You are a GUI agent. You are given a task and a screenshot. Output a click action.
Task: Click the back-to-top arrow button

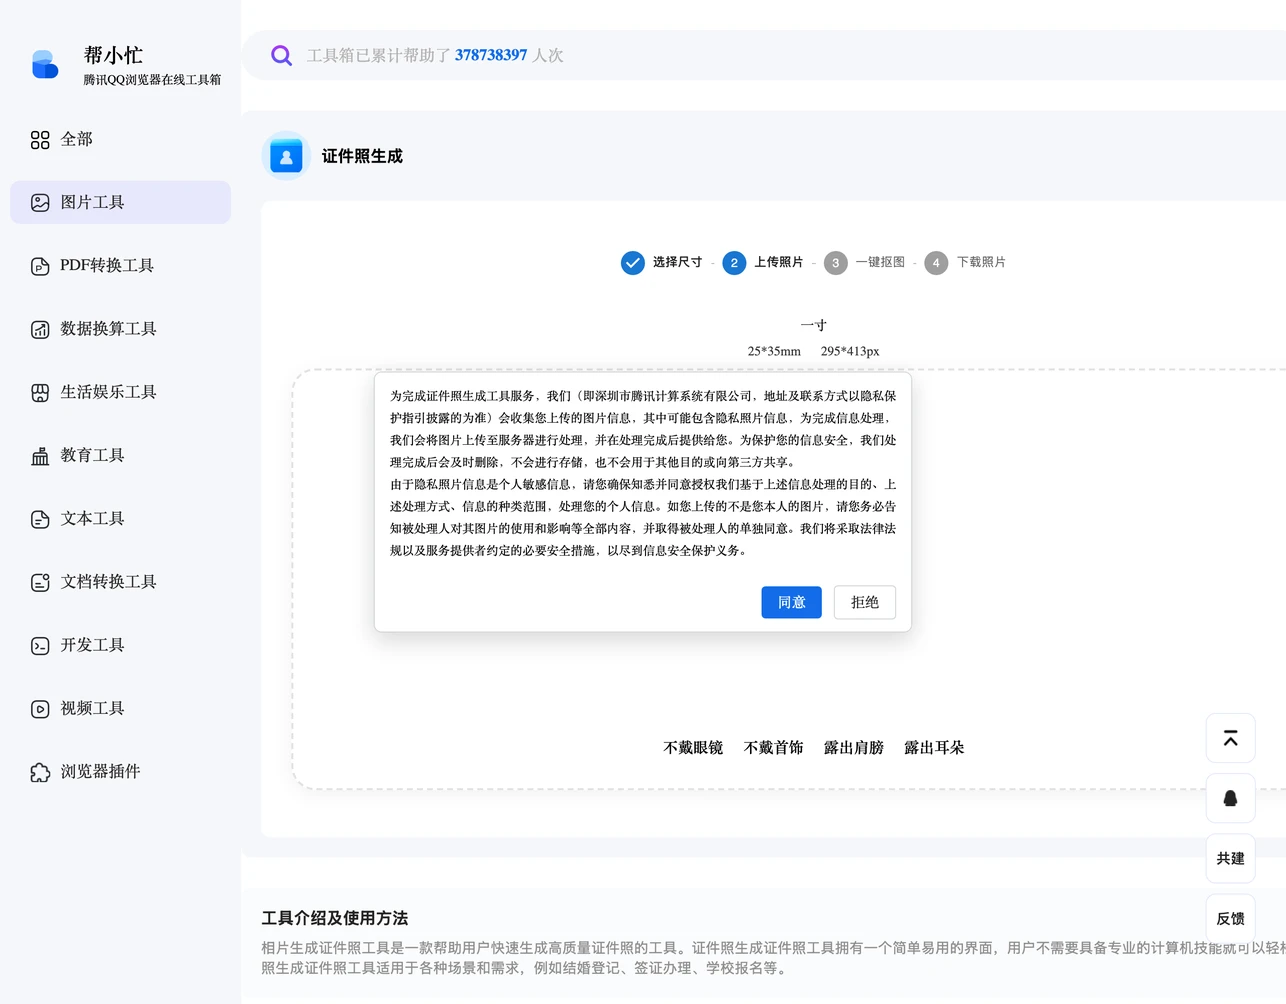tap(1230, 738)
